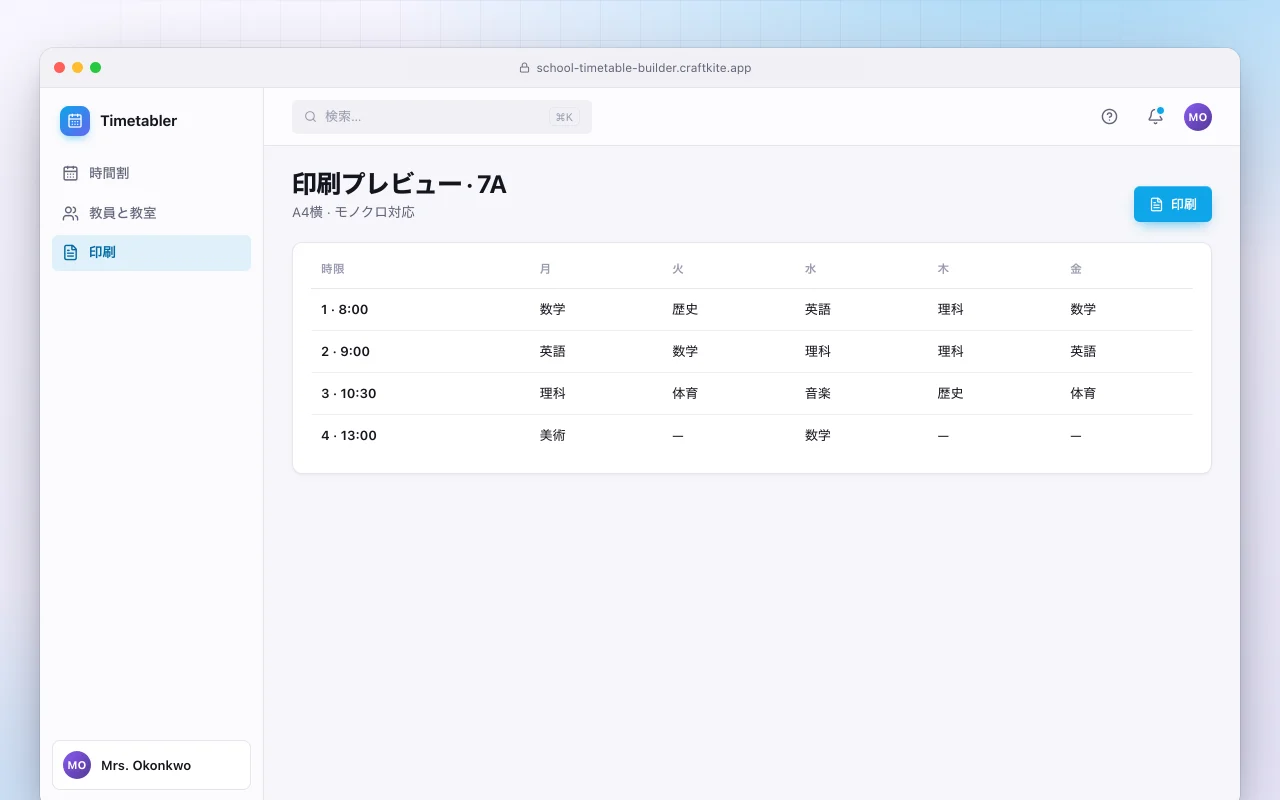Open the help question-mark icon

[x=1109, y=117]
